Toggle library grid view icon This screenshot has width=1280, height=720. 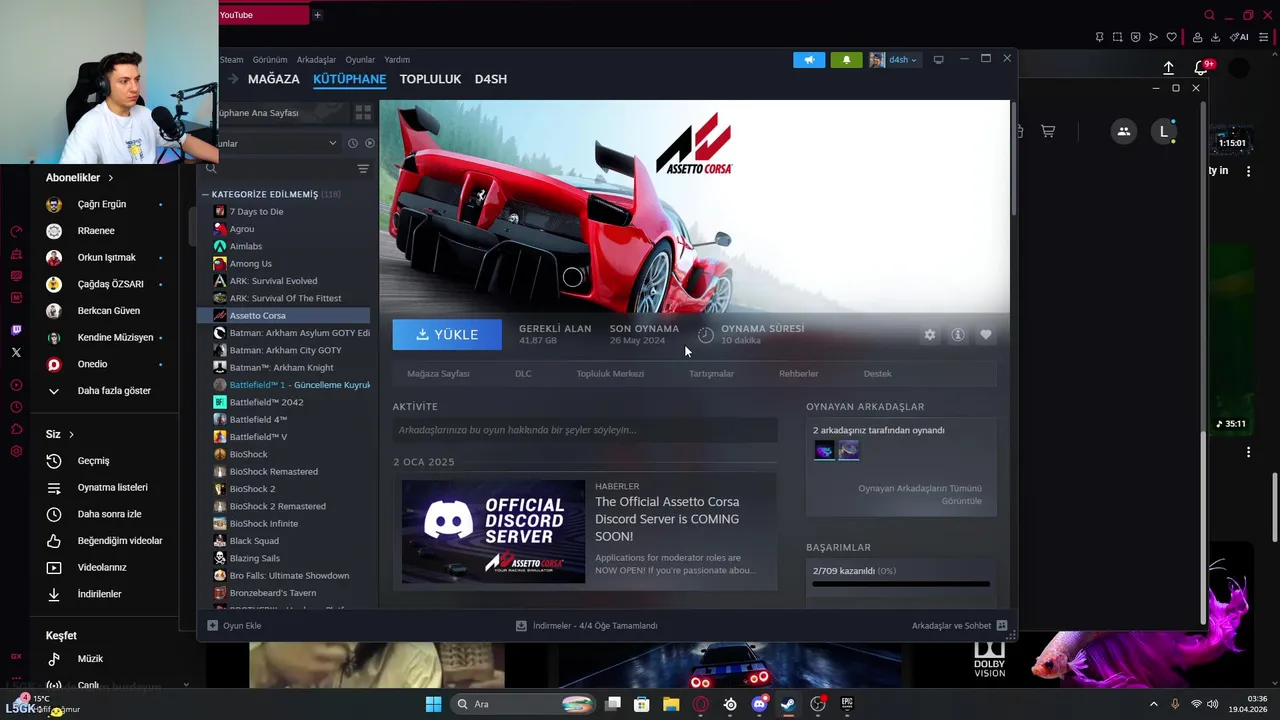[x=363, y=113]
